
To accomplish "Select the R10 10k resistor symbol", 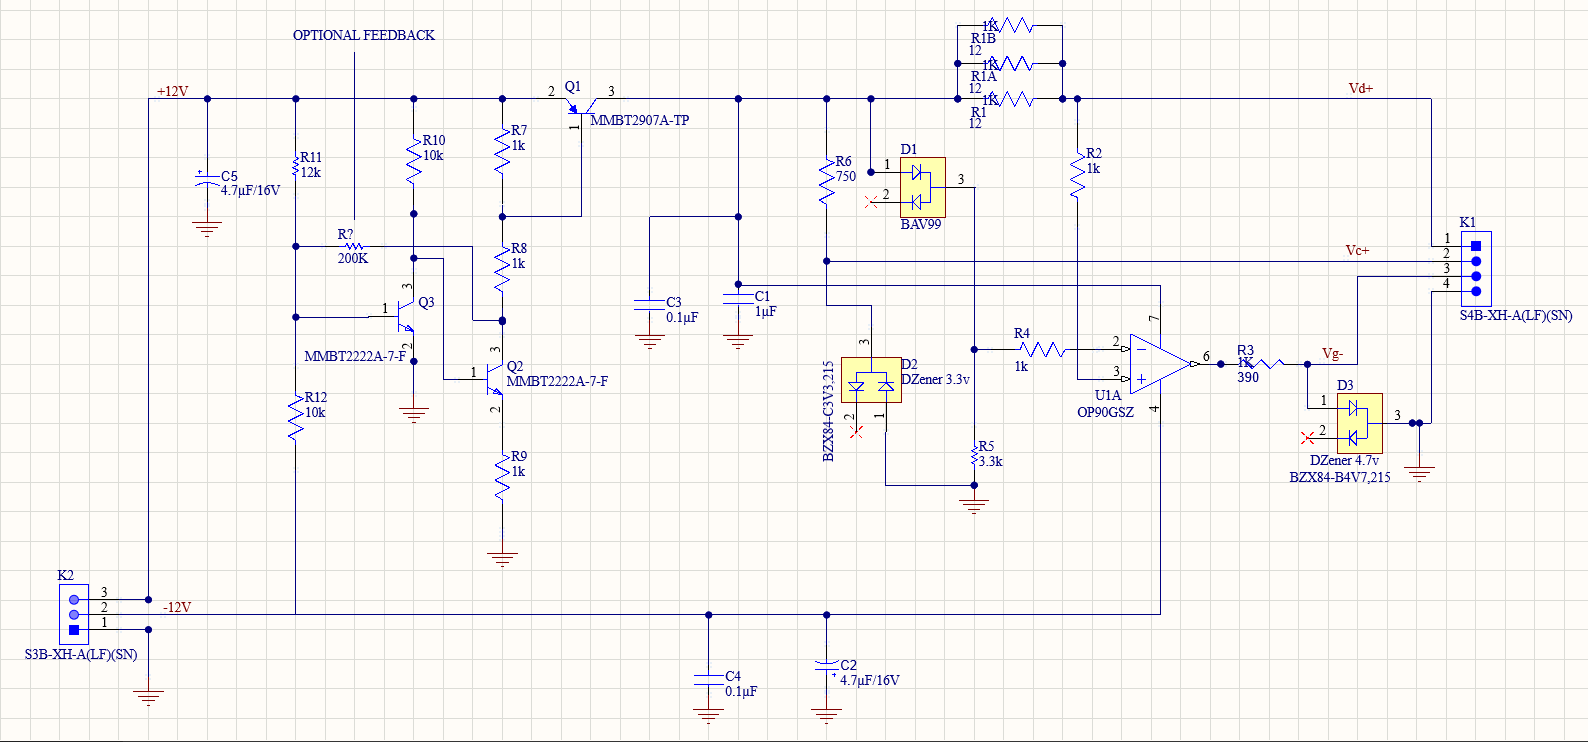I will pos(414,162).
